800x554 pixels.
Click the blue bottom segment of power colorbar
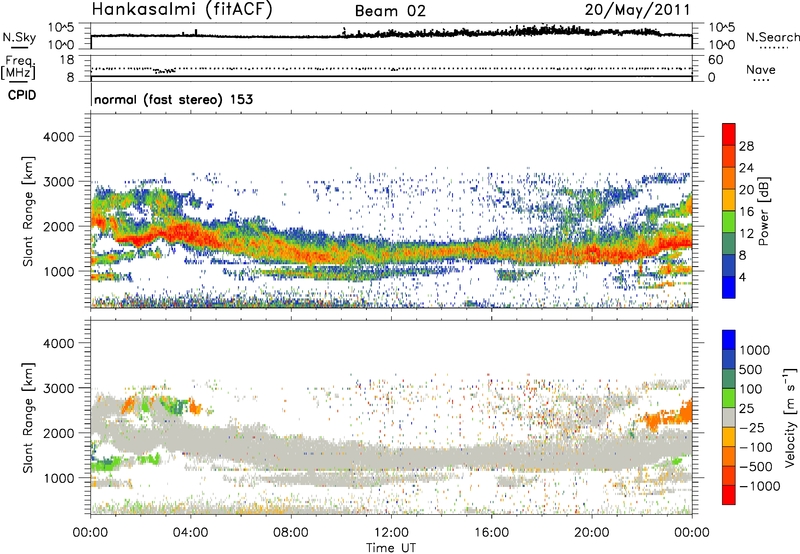coord(729,288)
